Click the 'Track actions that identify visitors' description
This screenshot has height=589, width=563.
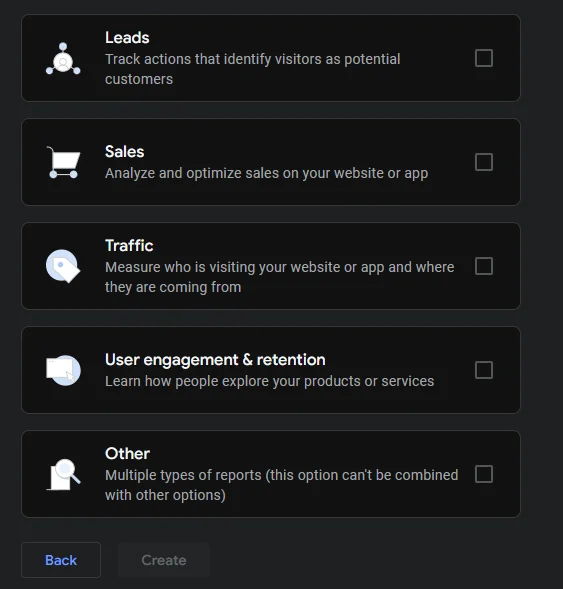point(252,69)
